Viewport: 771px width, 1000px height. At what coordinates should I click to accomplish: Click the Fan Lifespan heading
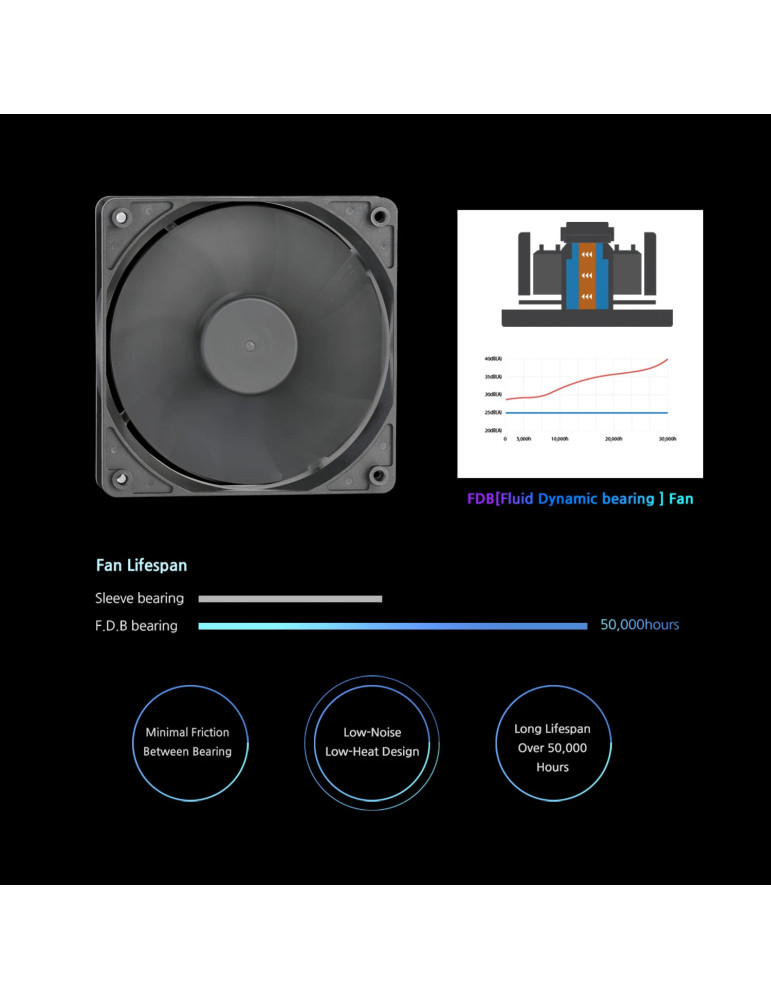coord(141,565)
